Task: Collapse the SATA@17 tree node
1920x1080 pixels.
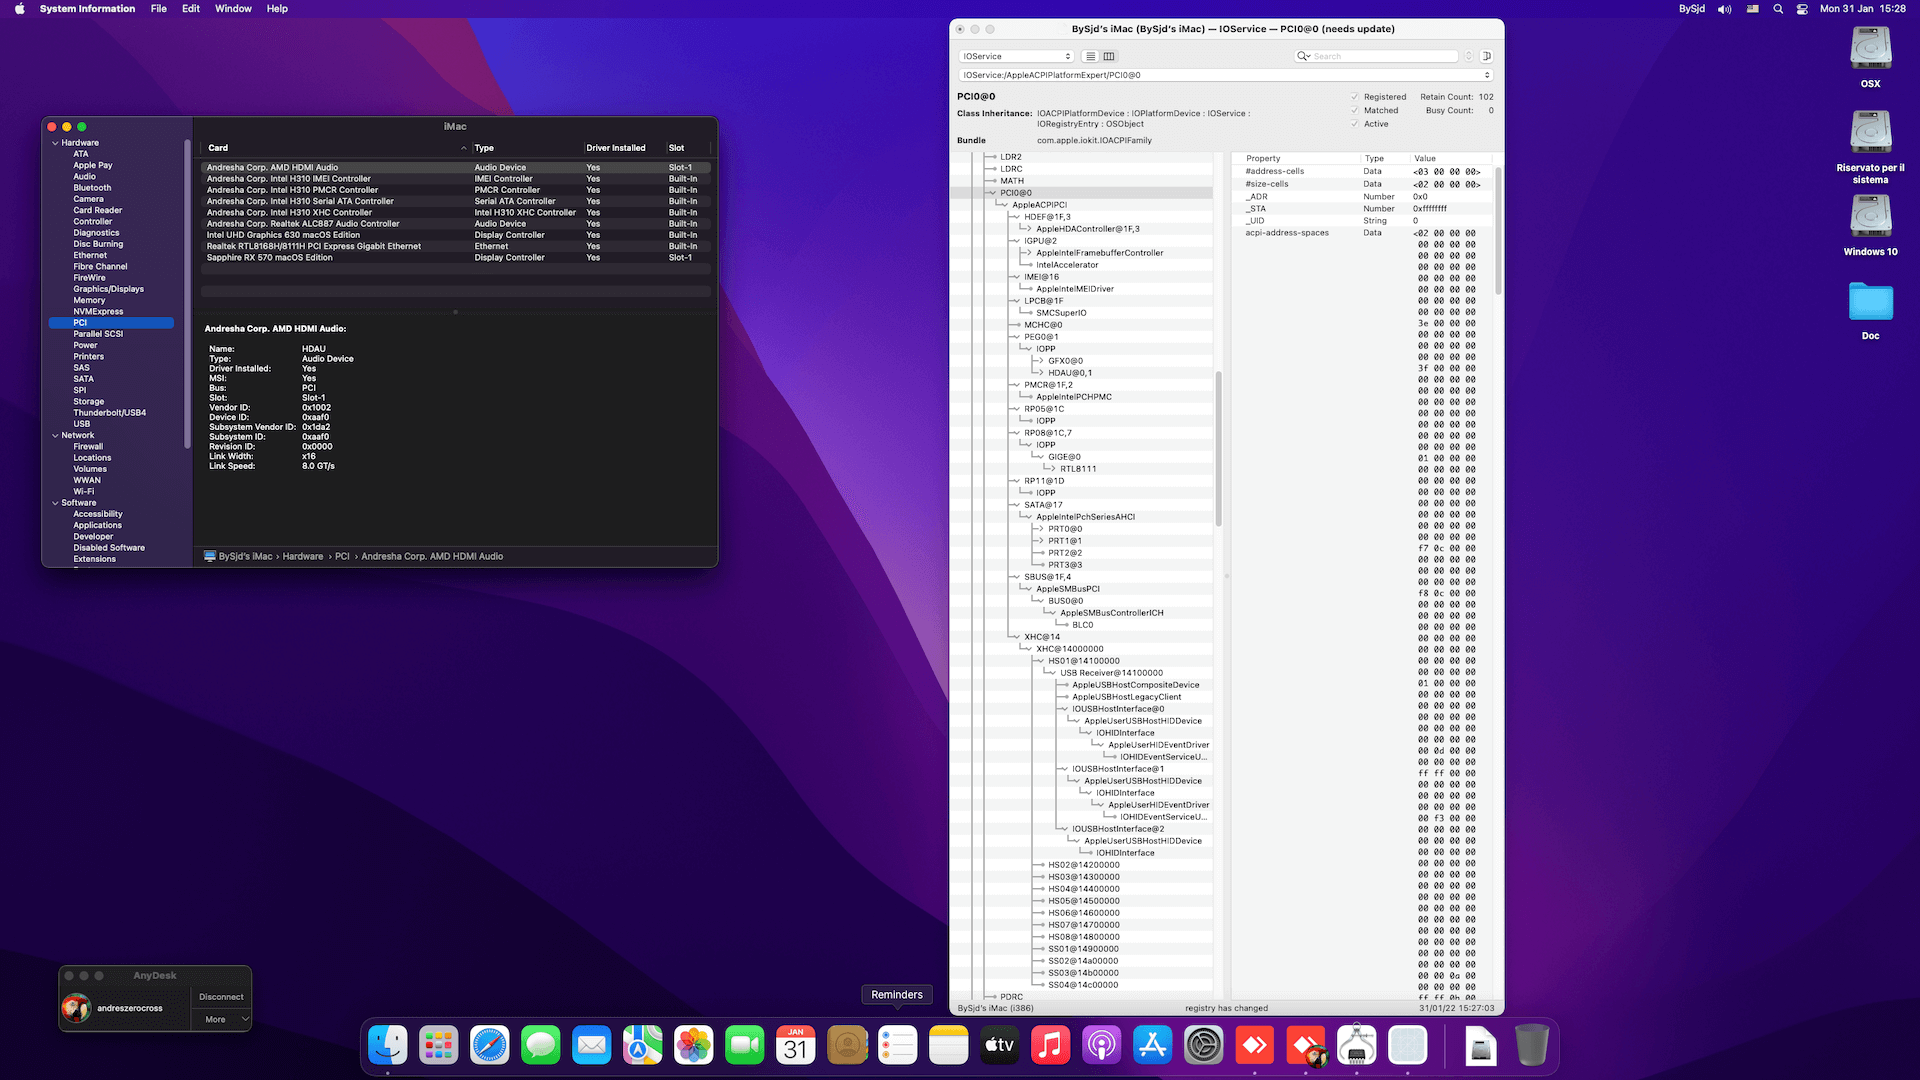Action: 1016,505
